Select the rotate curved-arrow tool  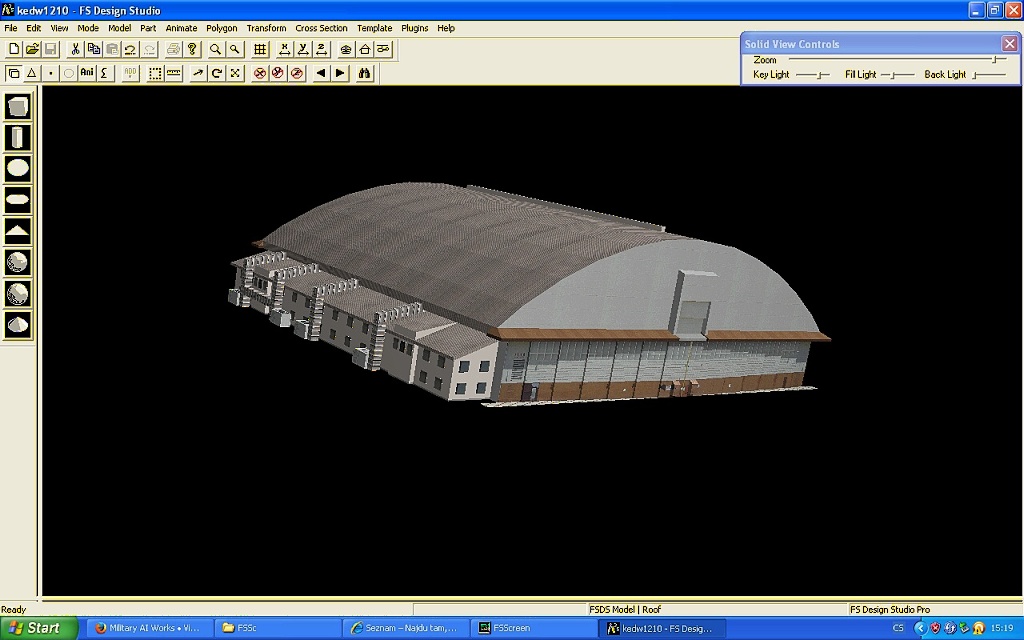pos(216,73)
